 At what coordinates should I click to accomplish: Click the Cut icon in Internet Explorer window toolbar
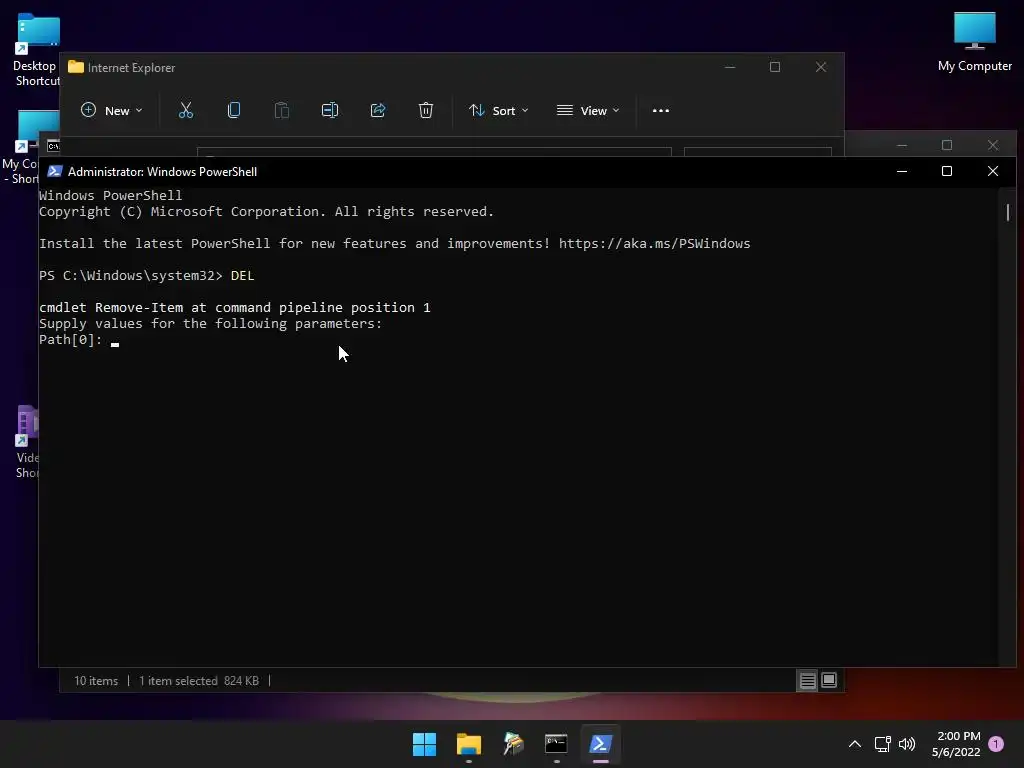pos(186,110)
